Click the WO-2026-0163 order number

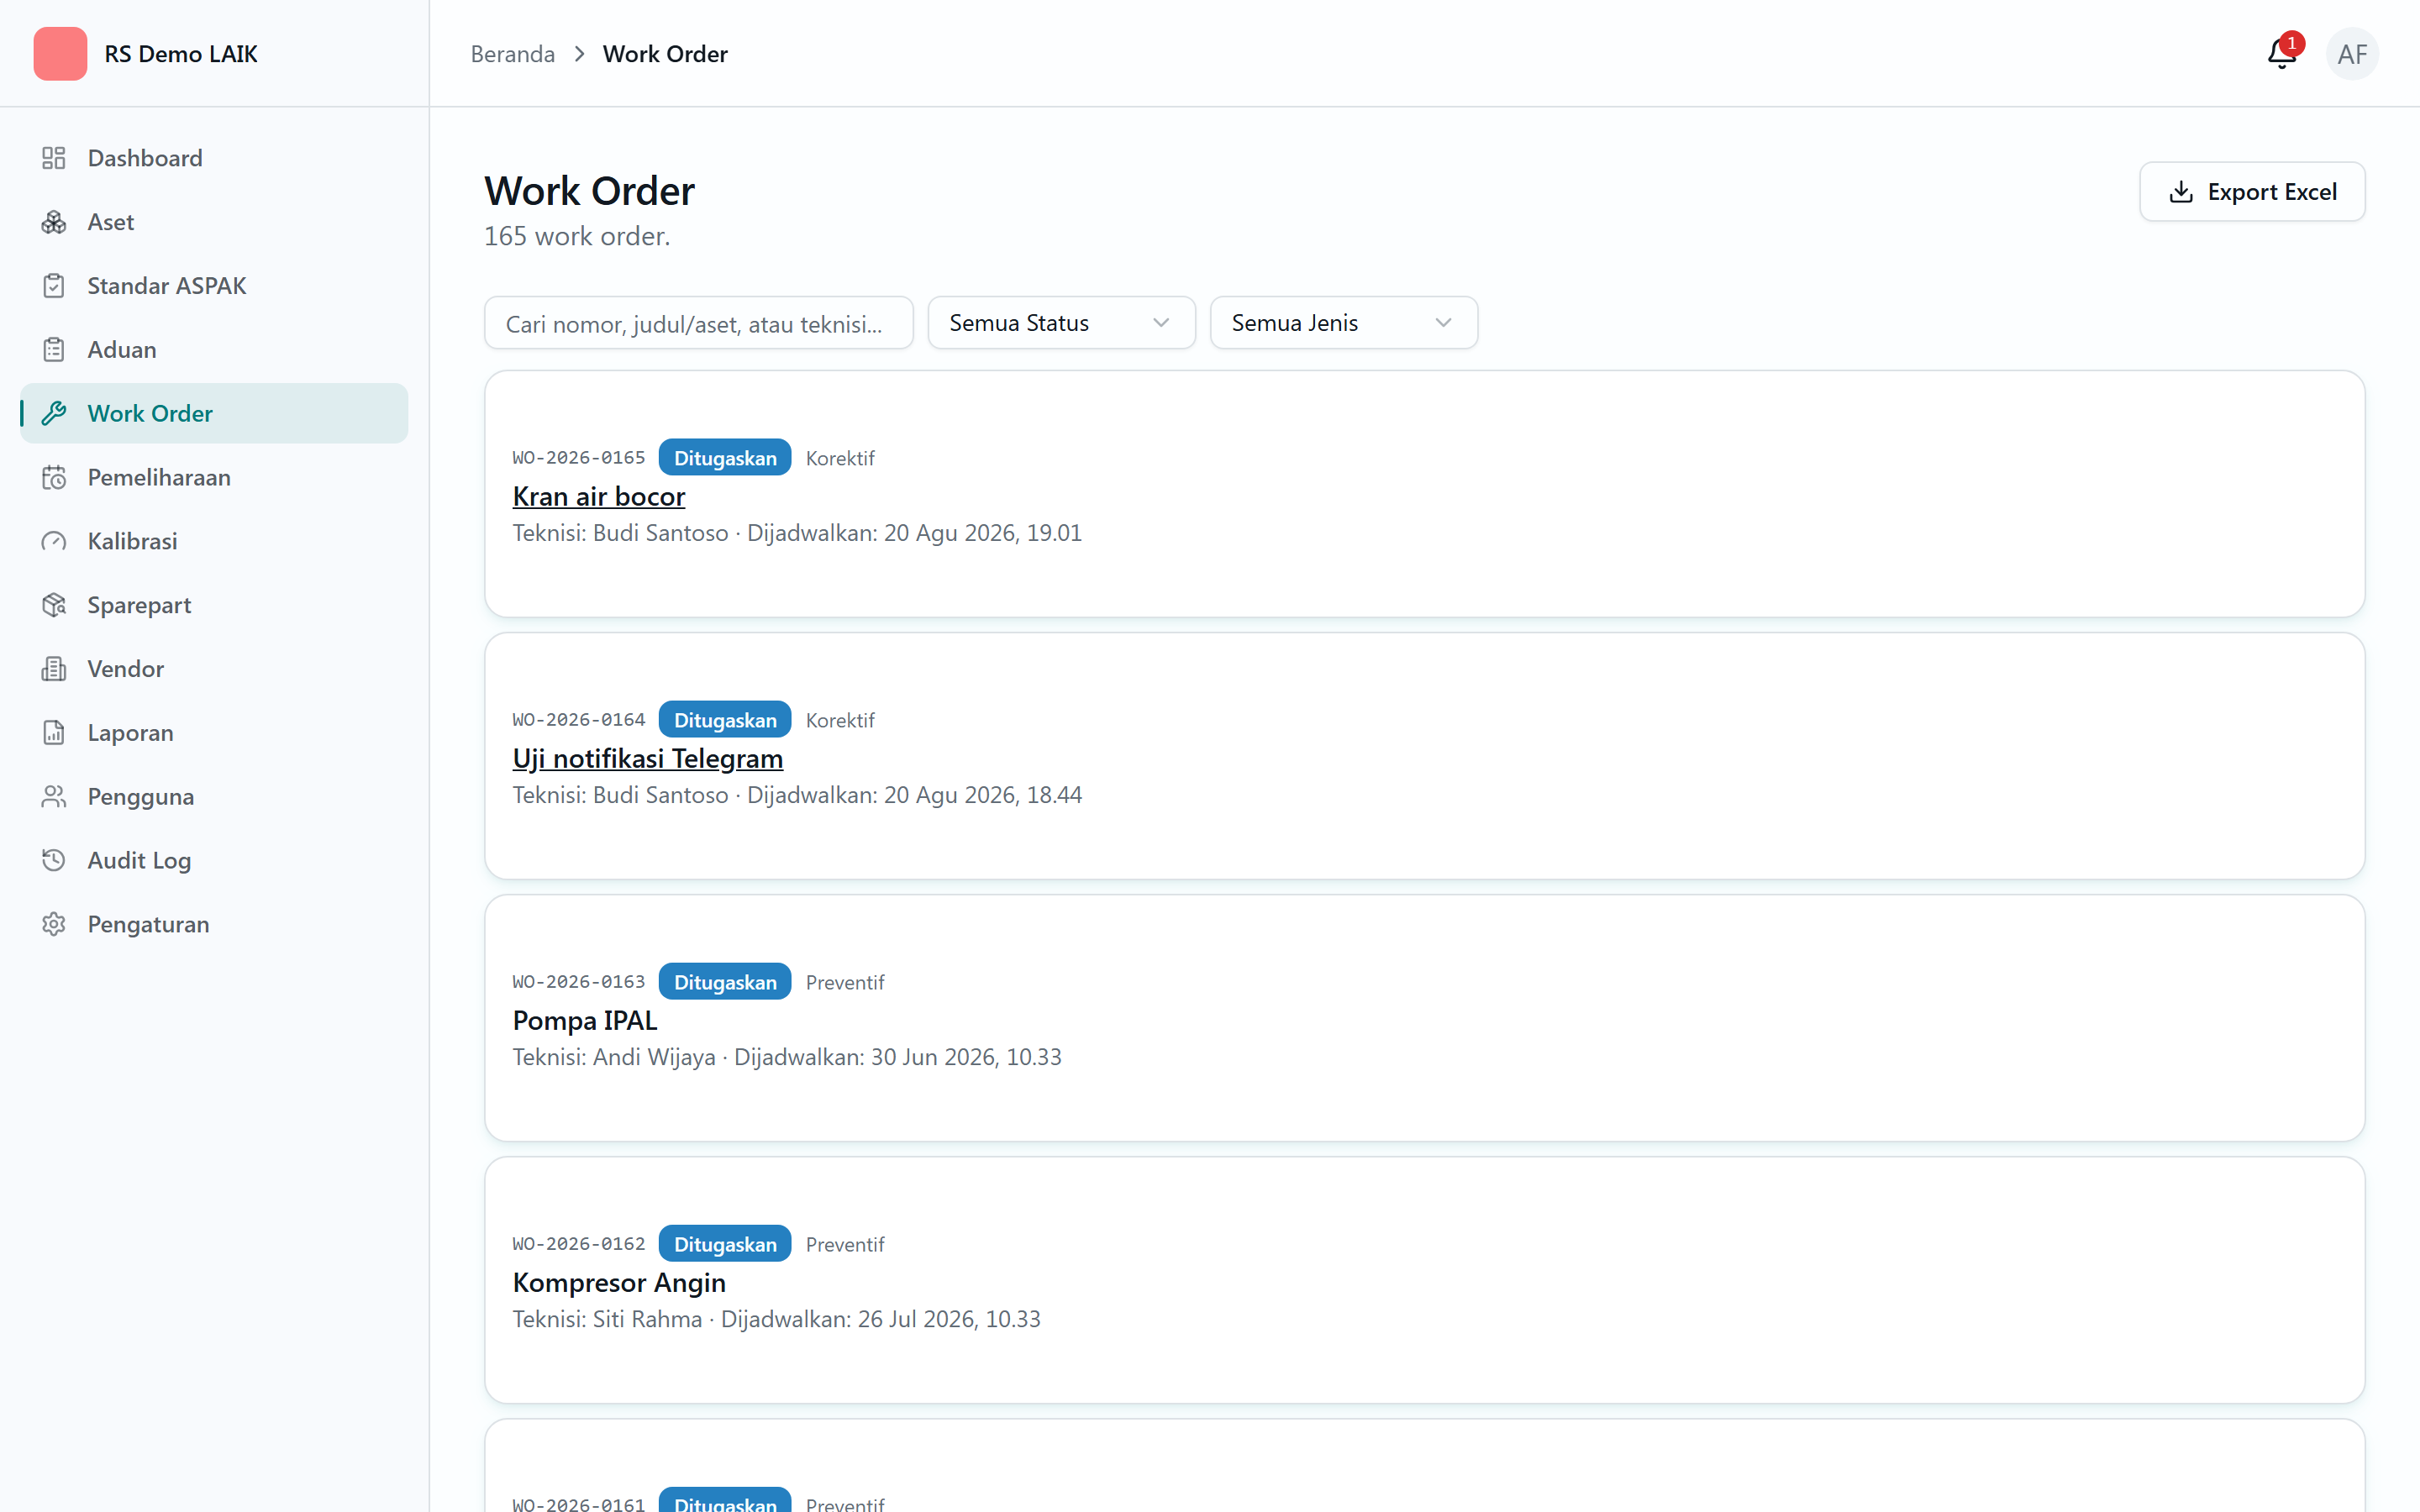pos(578,982)
